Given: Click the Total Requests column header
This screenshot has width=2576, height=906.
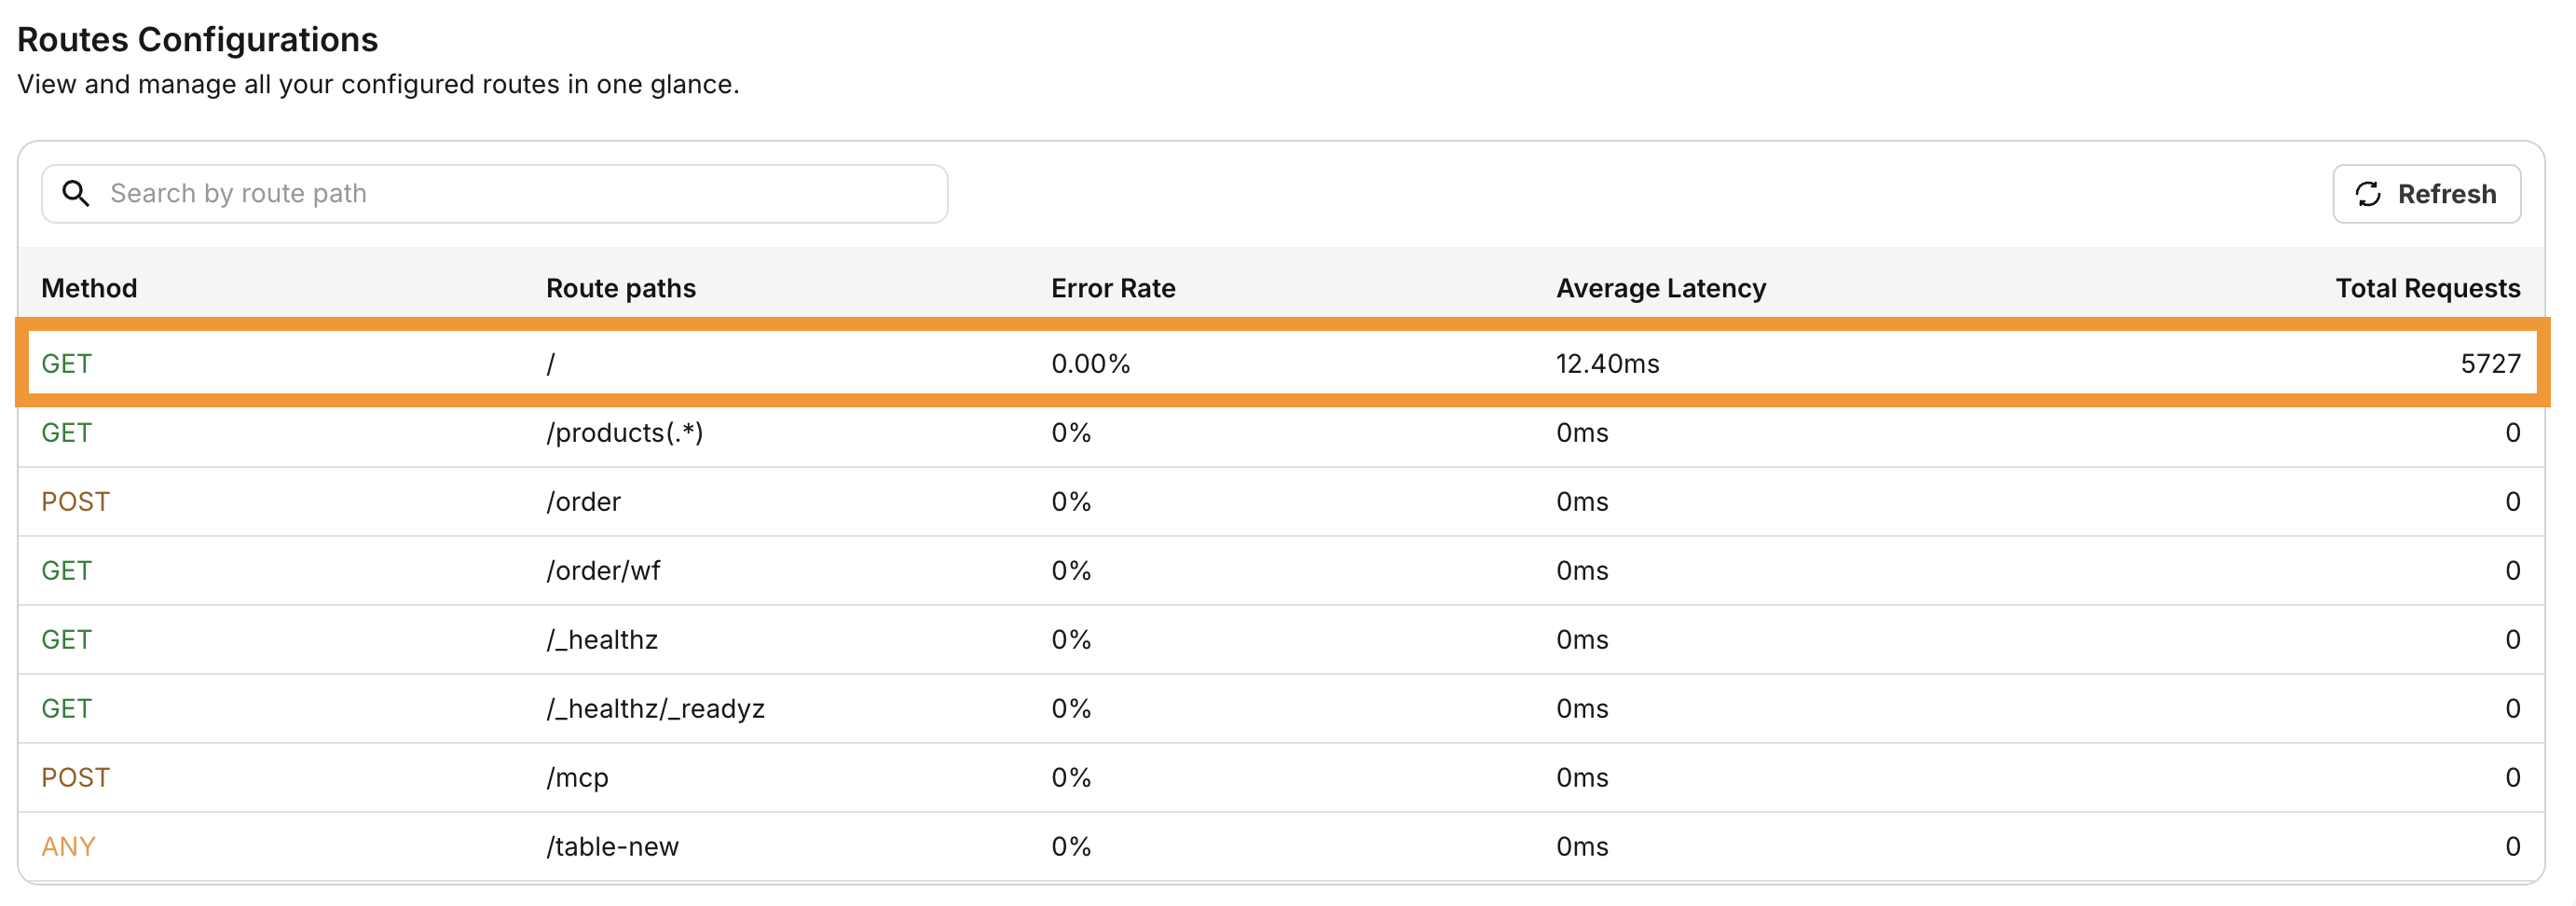Looking at the screenshot, I should [x=2427, y=288].
